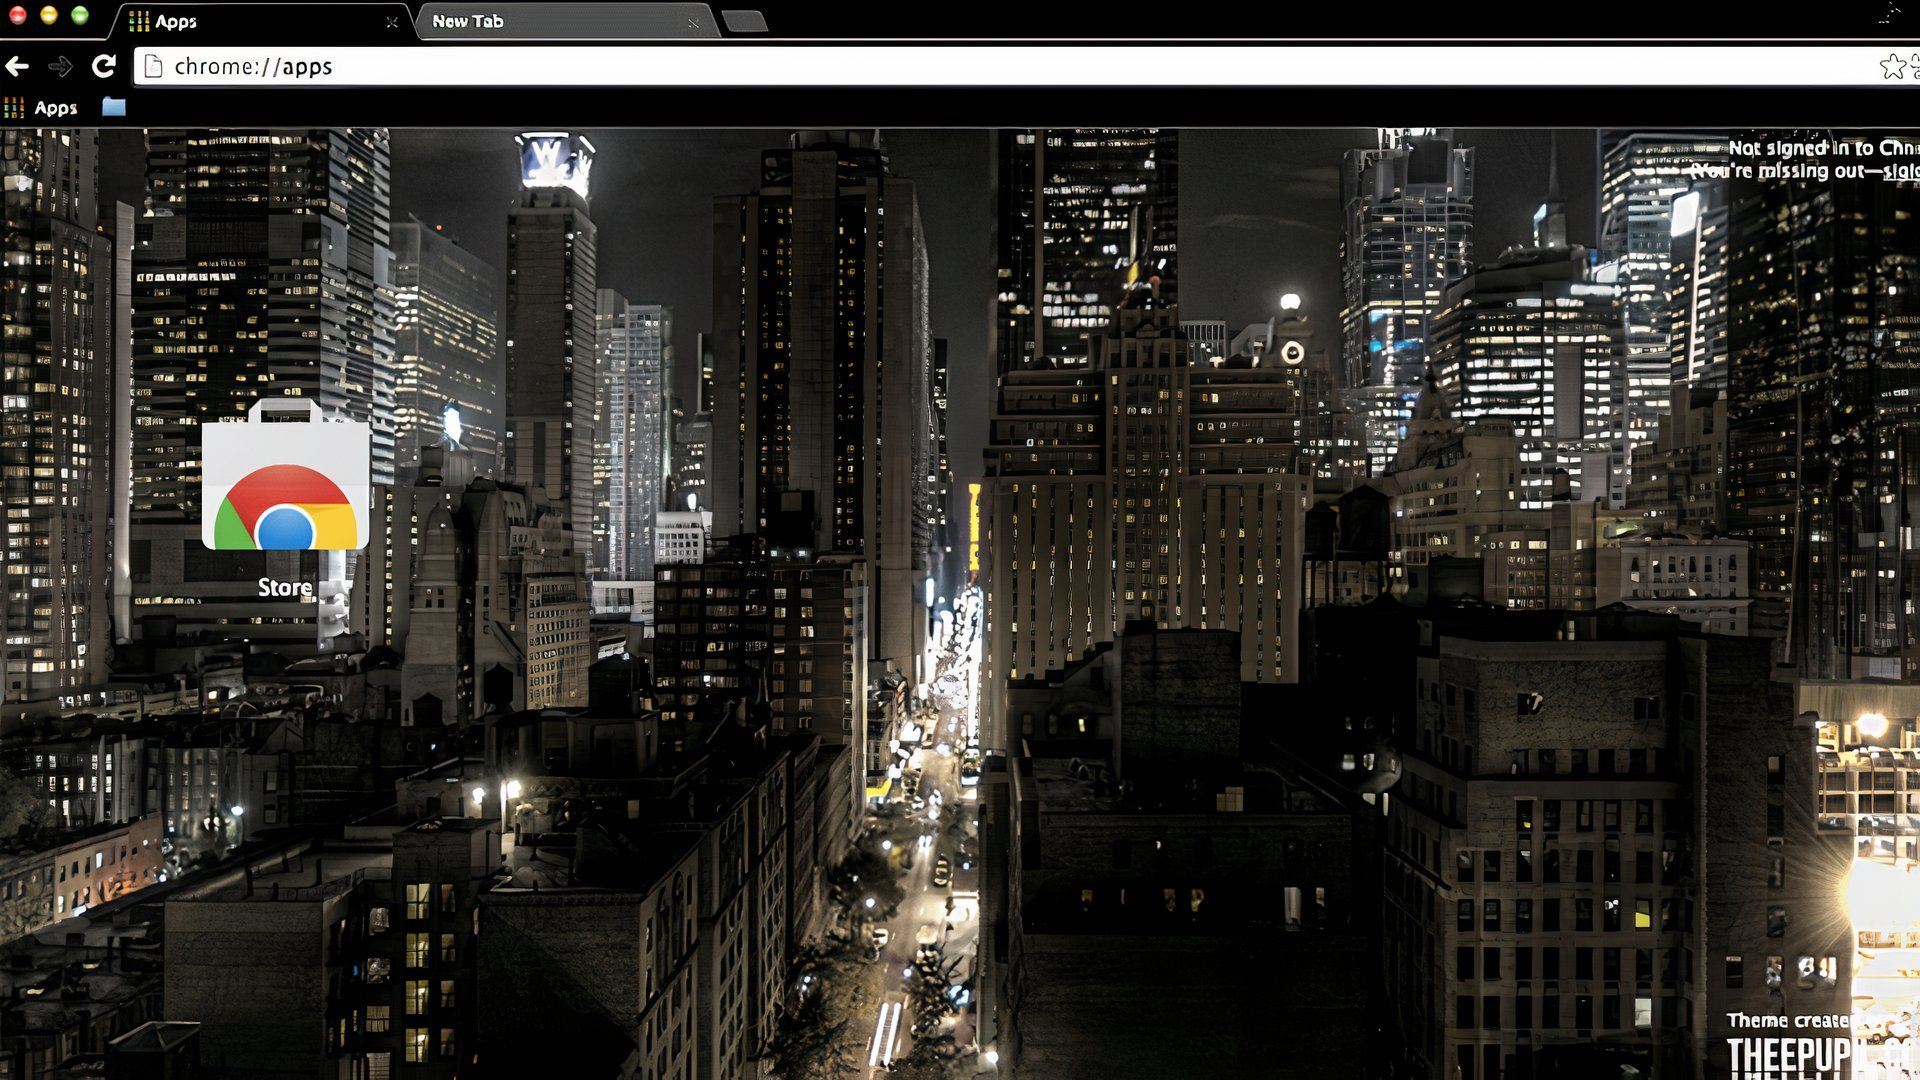Navigate back using back arrow
This screenshot has width=1920, height=1080.
point(20,65)
